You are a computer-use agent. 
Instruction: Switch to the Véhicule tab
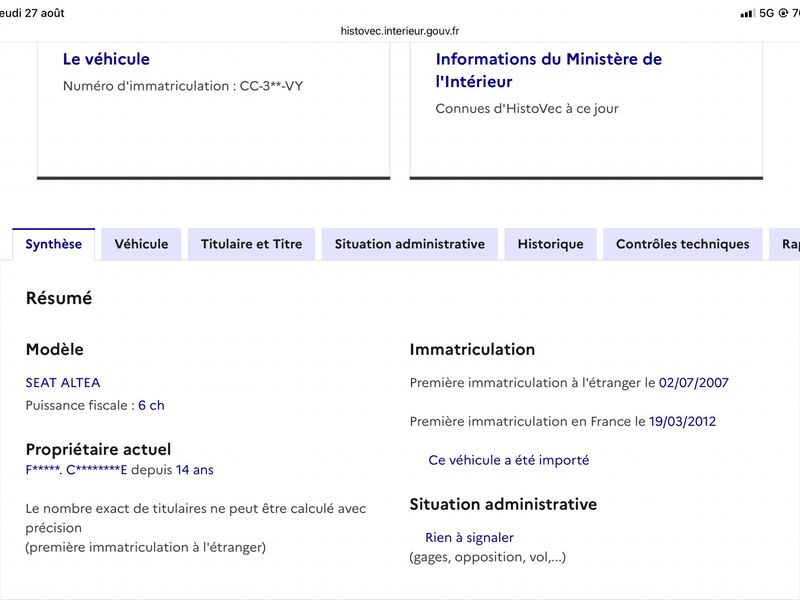pos(141,244)
